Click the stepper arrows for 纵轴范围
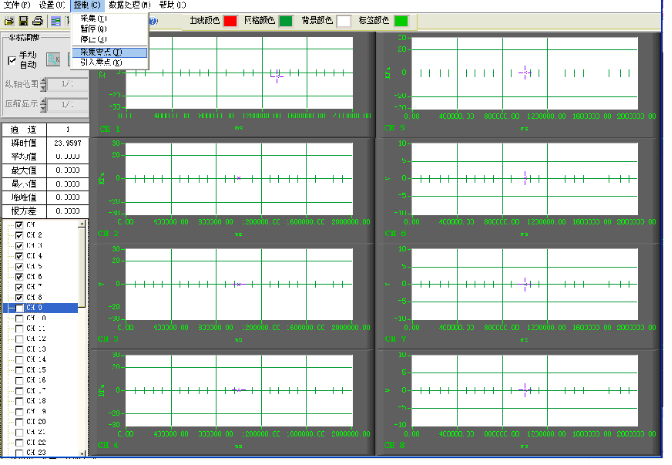 pos(43,84)
